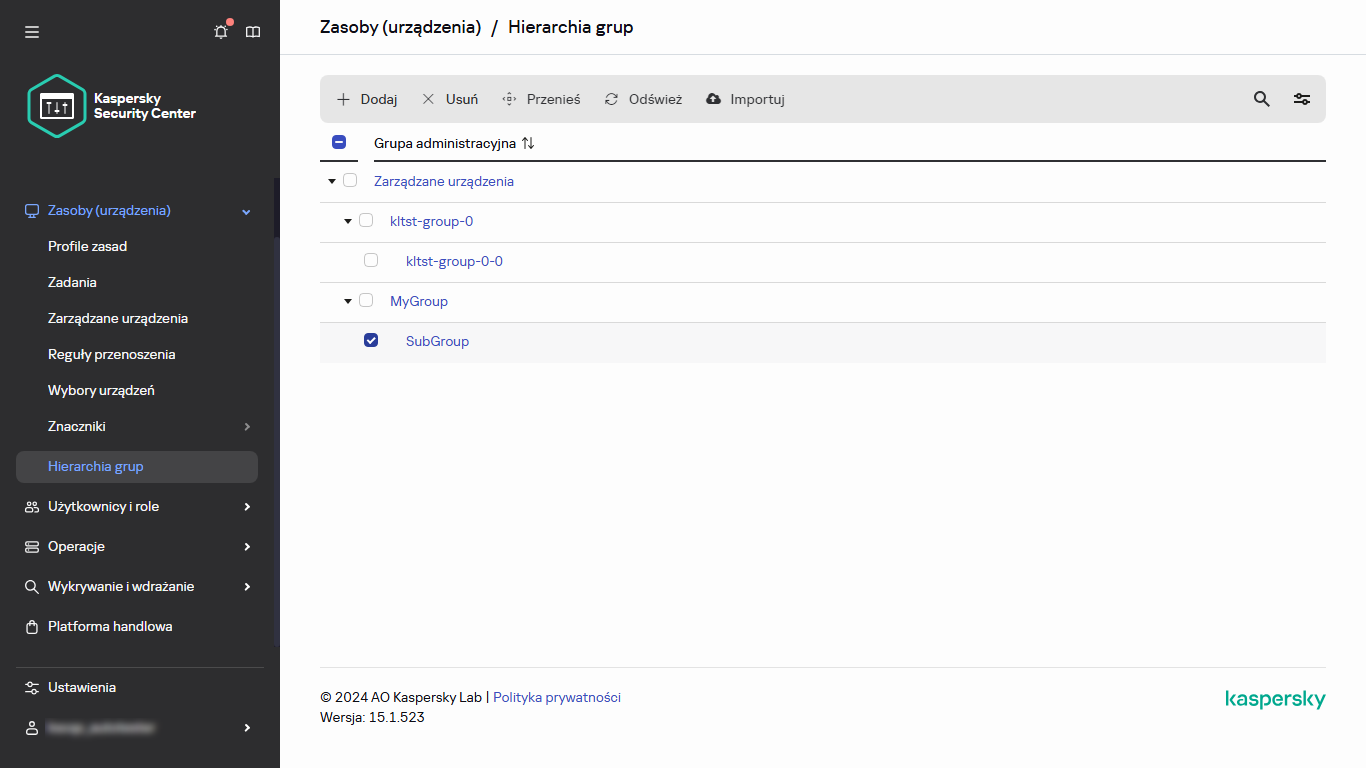Viewport: 1366px width, 768px height.
Task: Click the hamburger menu icon
Action: tap(31, 31)
